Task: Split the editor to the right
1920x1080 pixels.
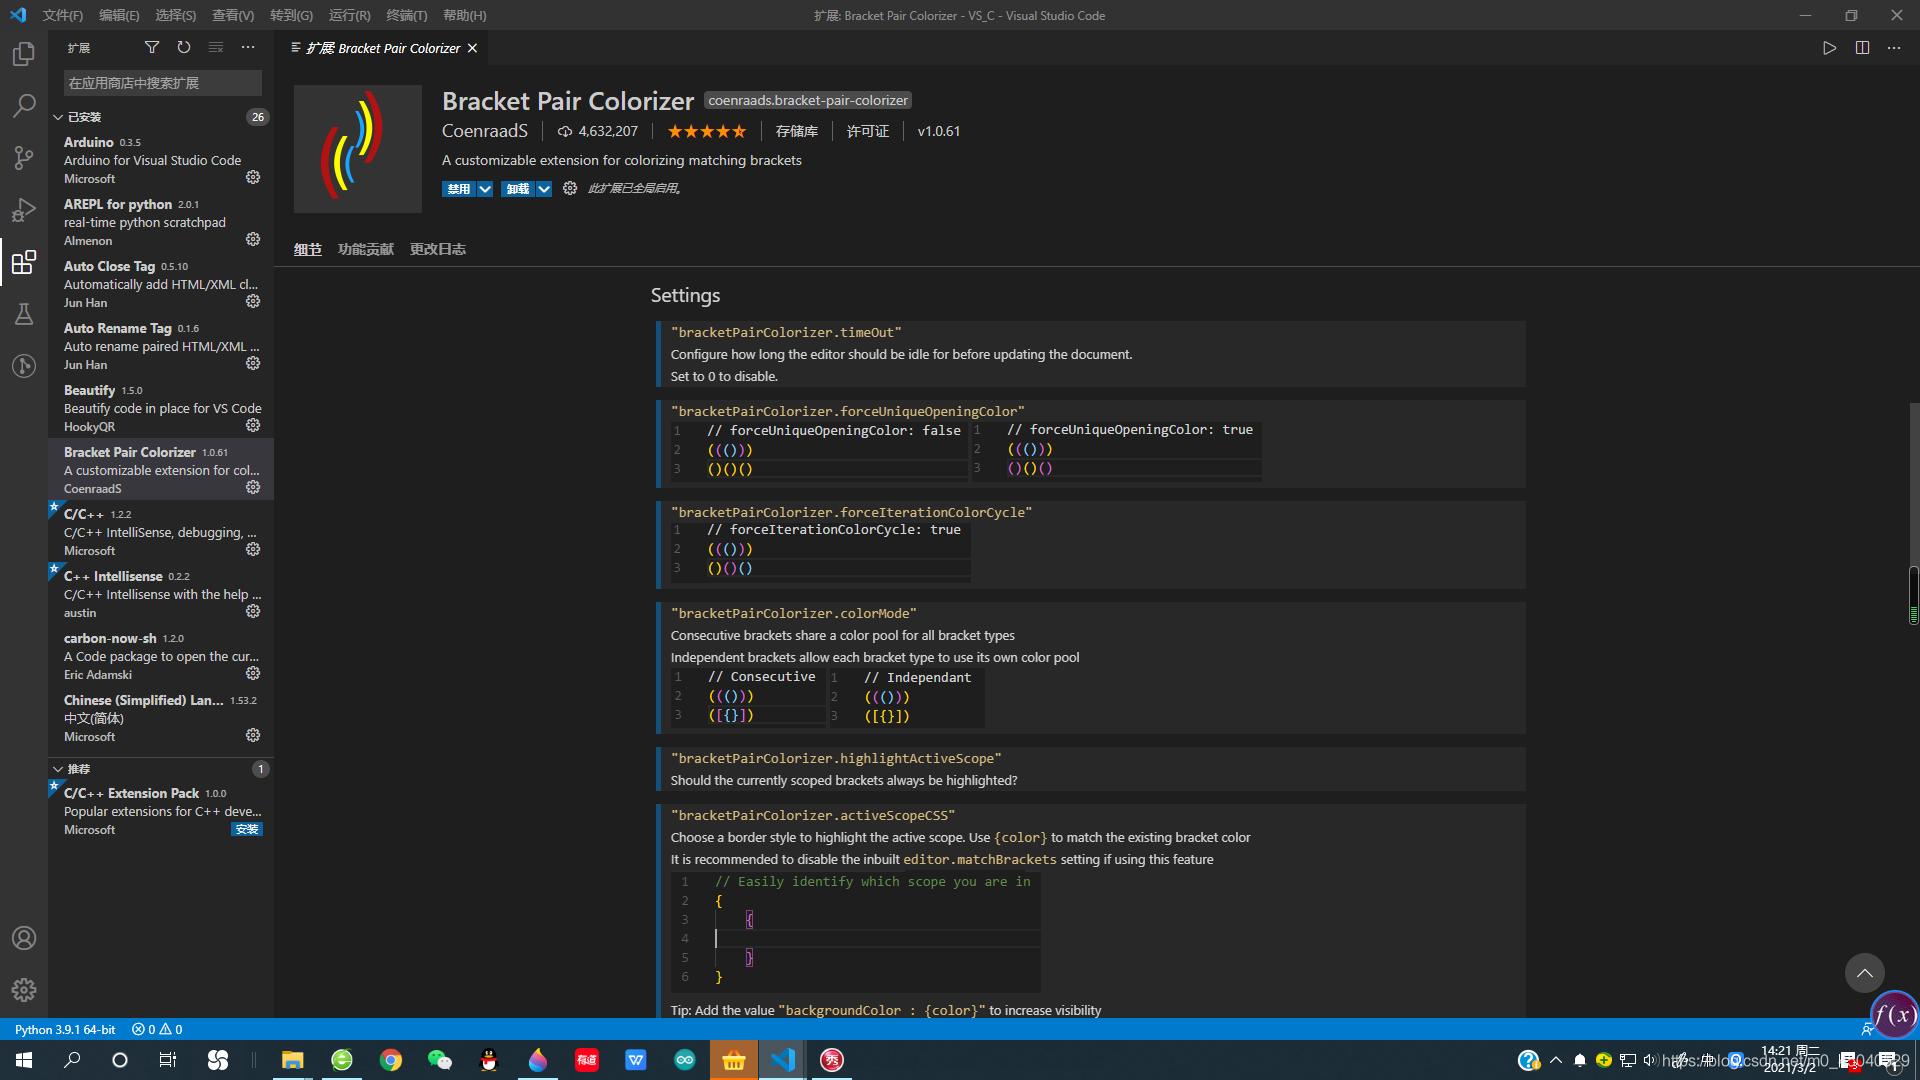Action: click(1862, 48)
